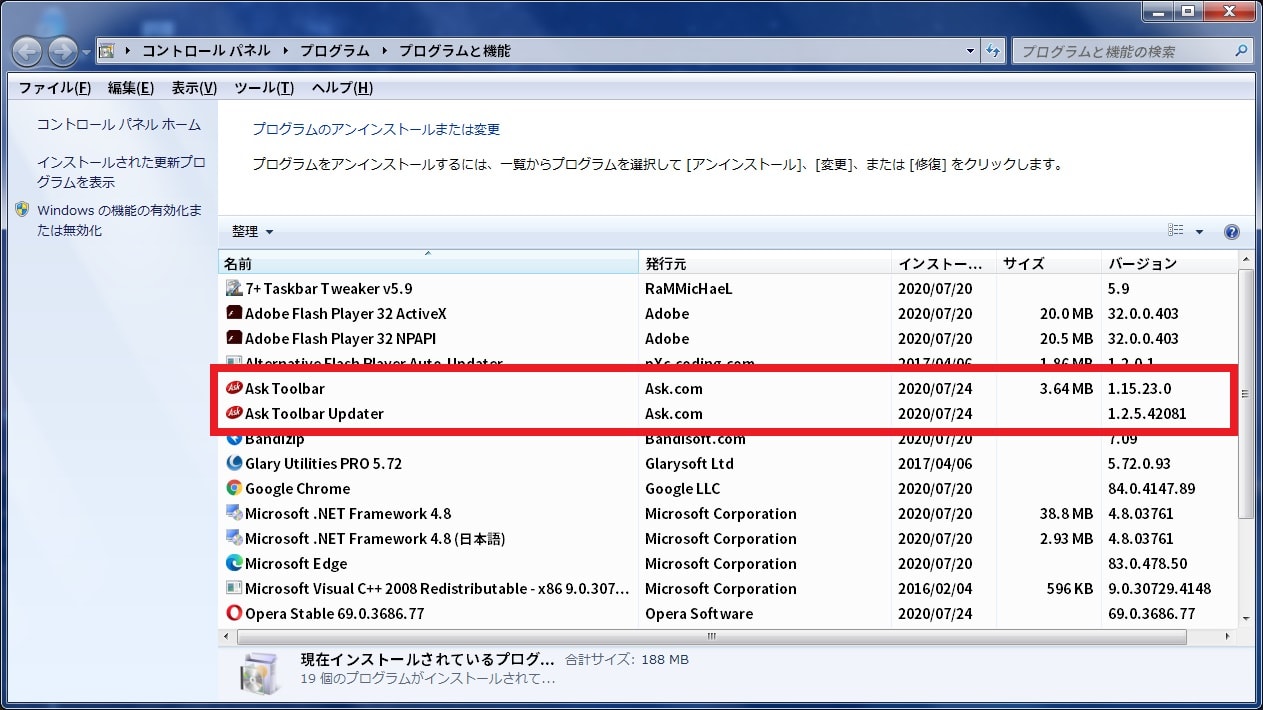Open コントロール パネル ホーム link
This screenshot has height=710, width=1263.
[x=119, y=125]
